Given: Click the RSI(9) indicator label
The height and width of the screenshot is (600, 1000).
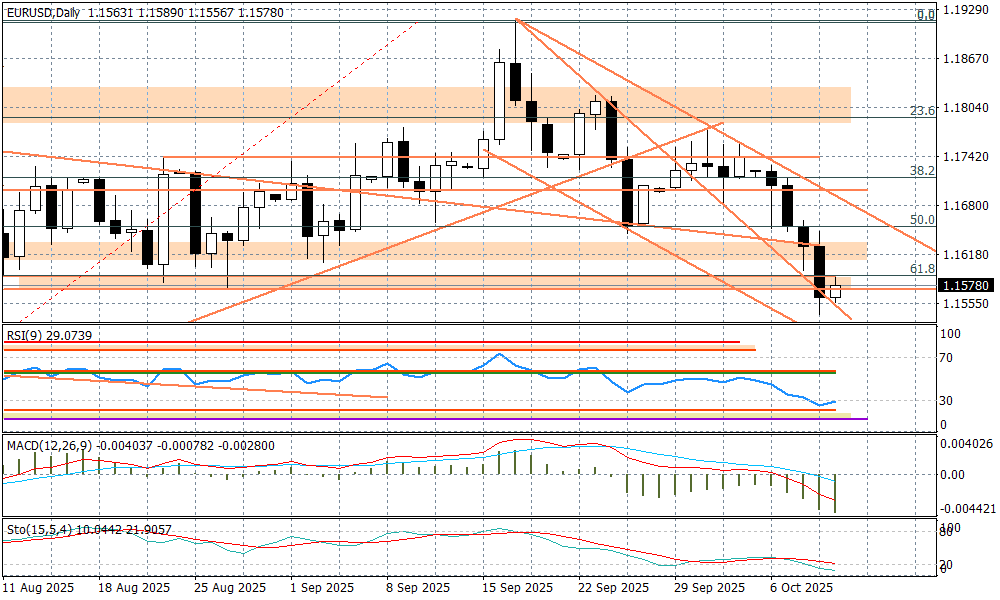Looking at the screenshot, I should (26, 336).
